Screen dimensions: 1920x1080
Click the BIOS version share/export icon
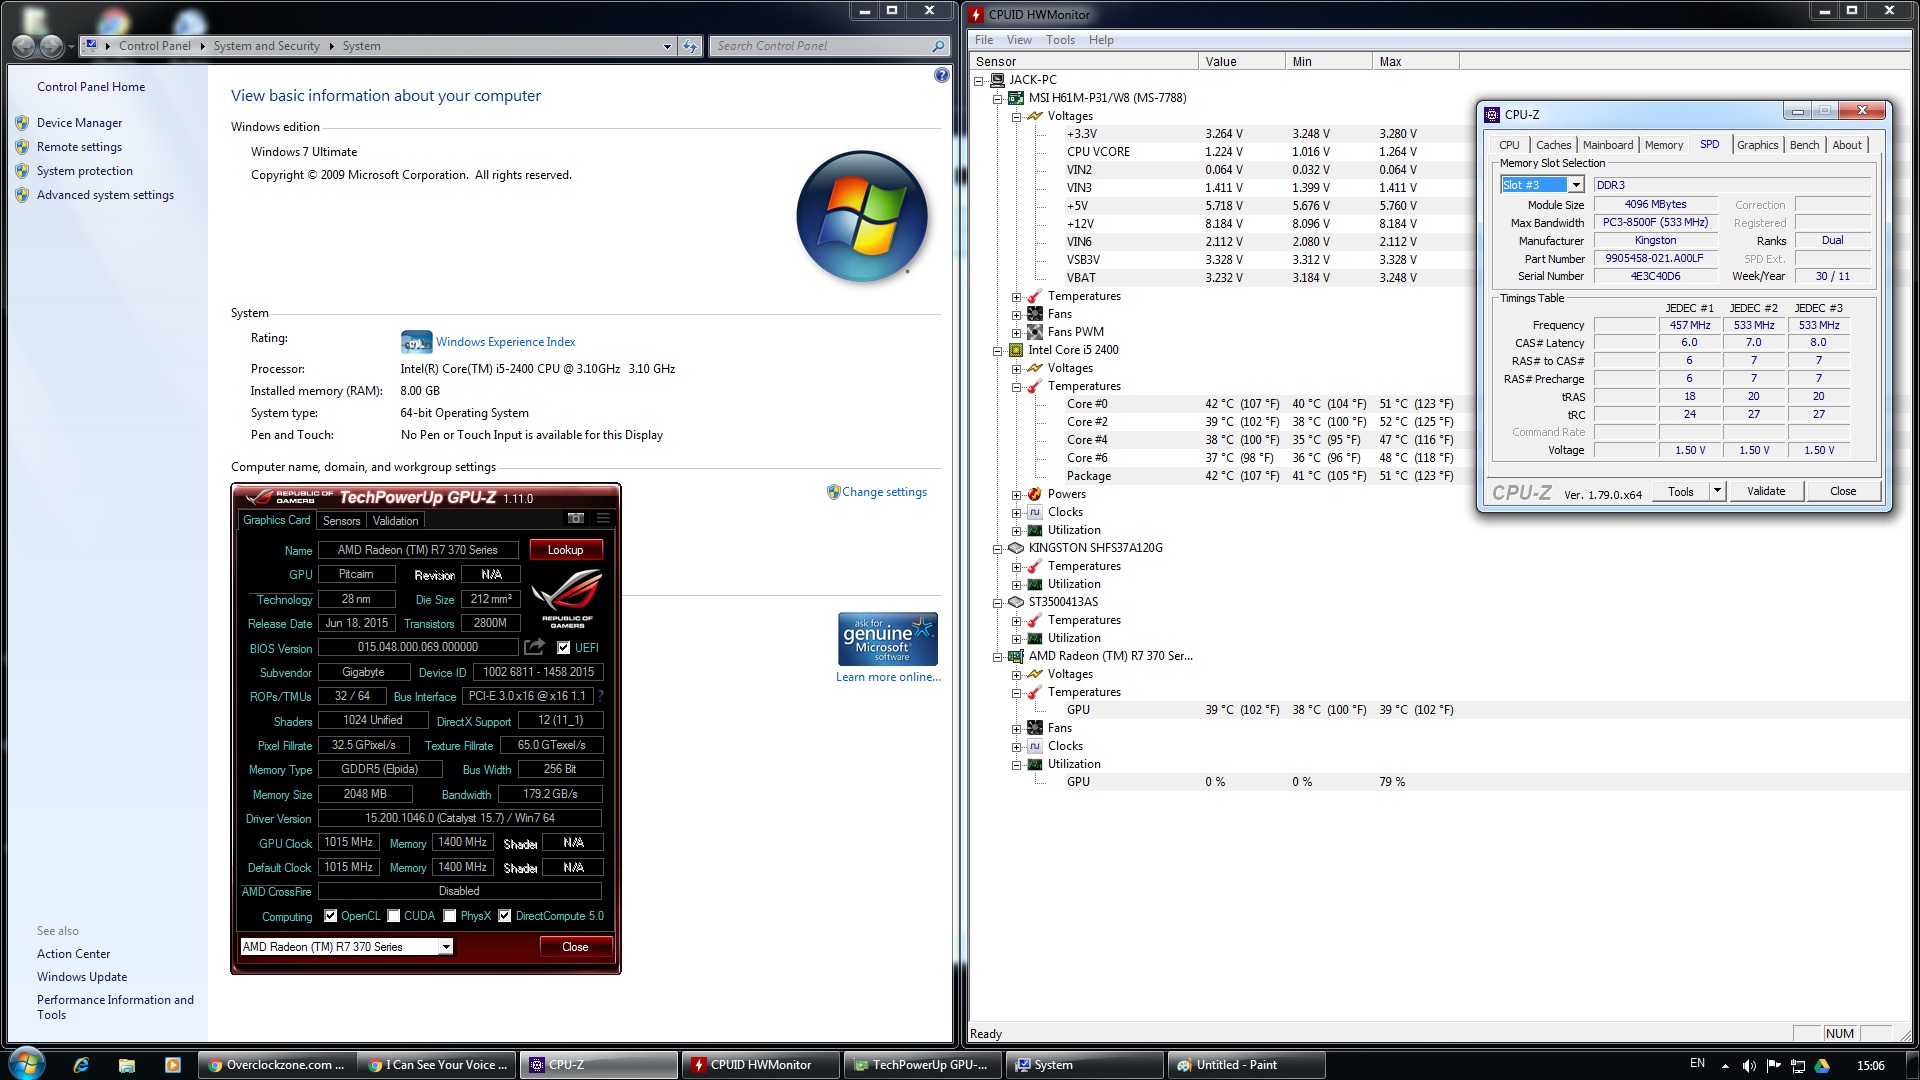(x=535, y=647)
